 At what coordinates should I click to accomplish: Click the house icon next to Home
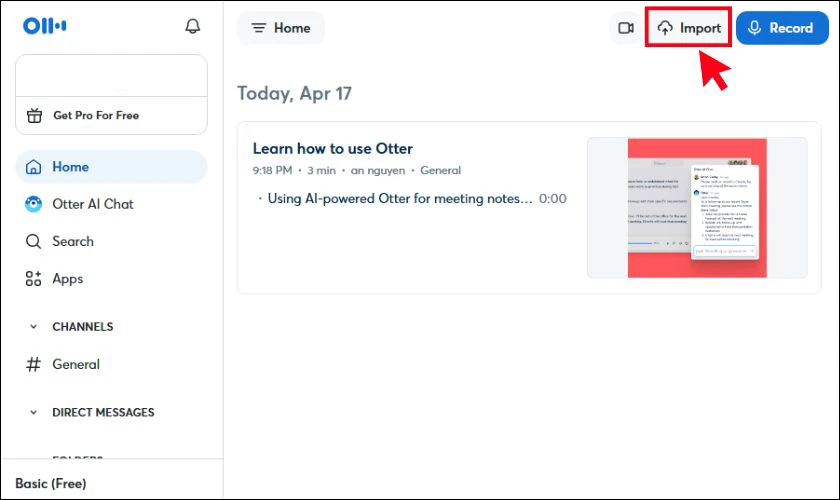[x=33, y=167]
